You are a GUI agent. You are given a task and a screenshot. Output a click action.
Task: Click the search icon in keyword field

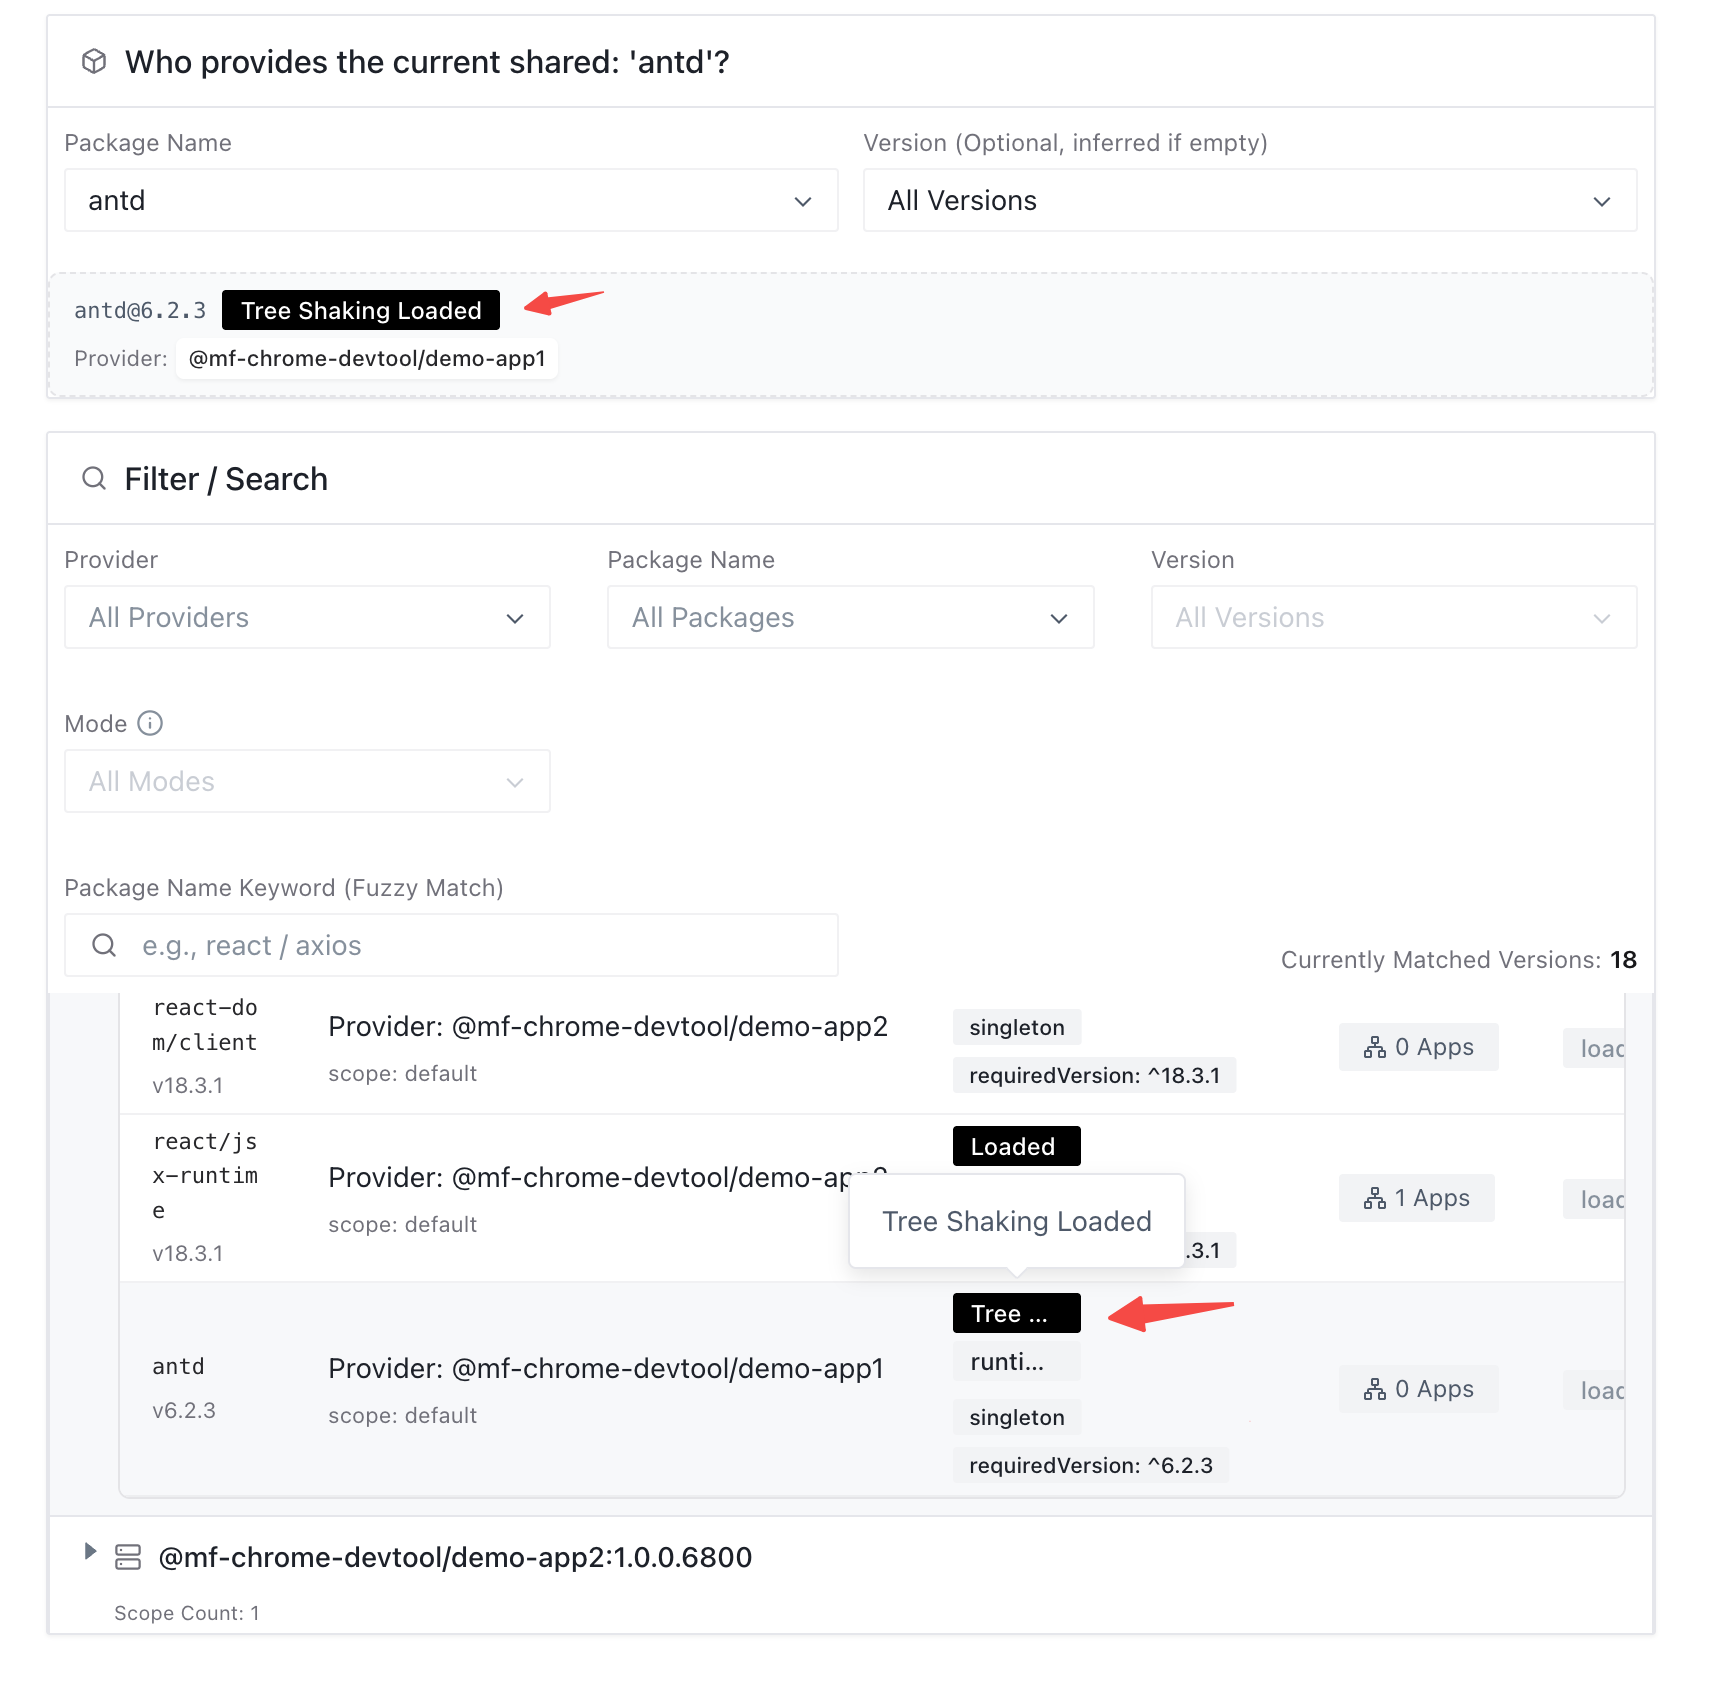[104, 945]
